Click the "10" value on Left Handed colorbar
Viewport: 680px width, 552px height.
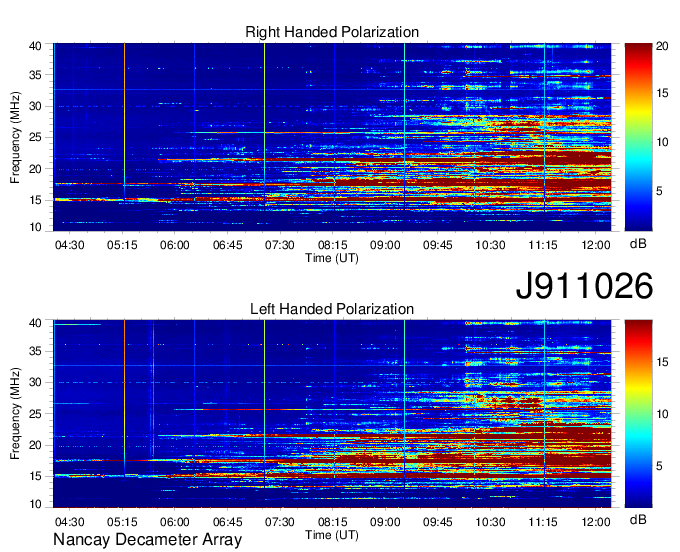(x=662, y=414)
